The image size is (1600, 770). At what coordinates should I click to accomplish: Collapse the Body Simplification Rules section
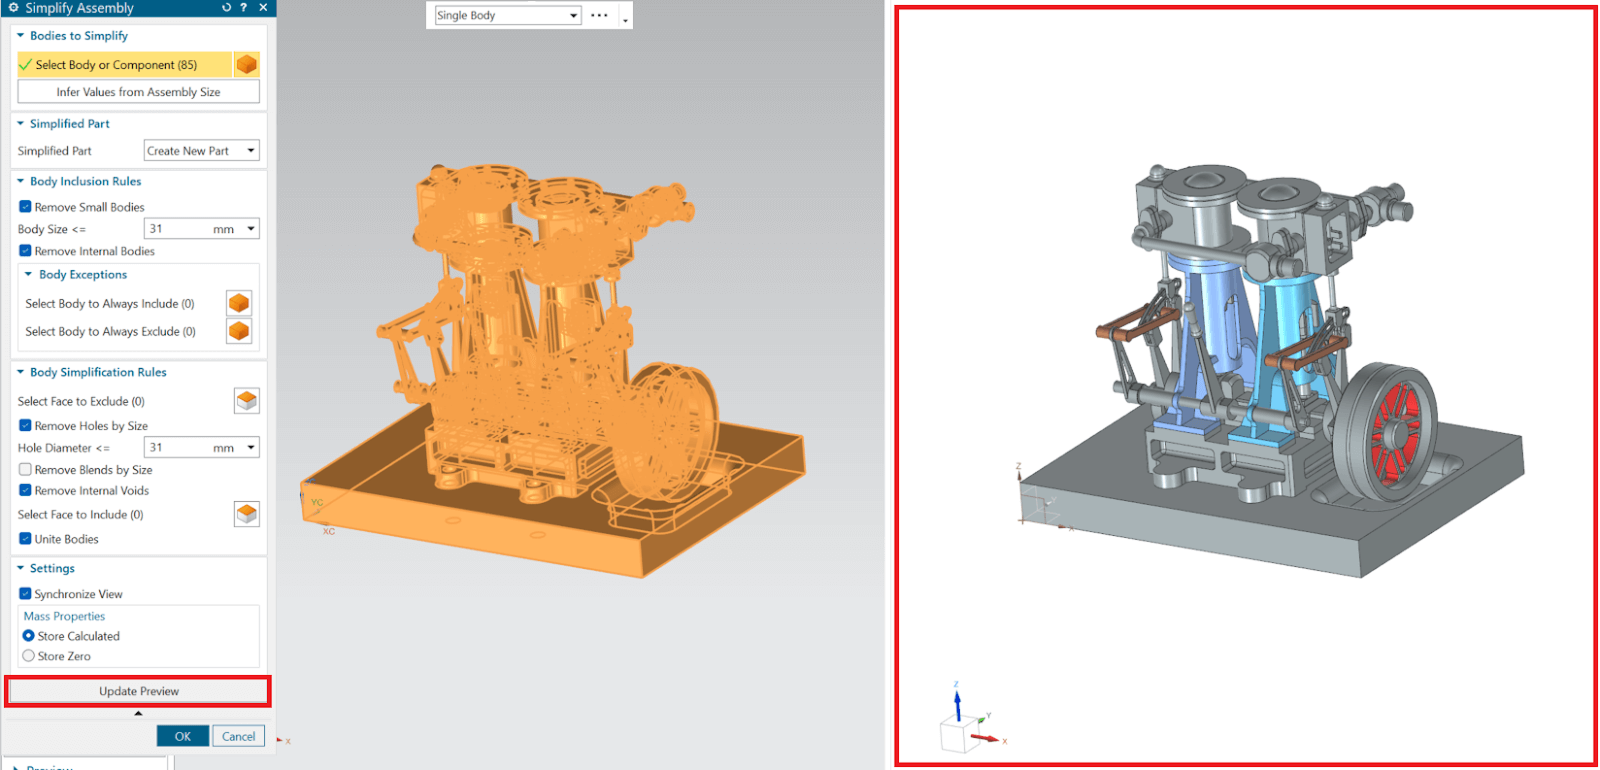pos(20,372)
